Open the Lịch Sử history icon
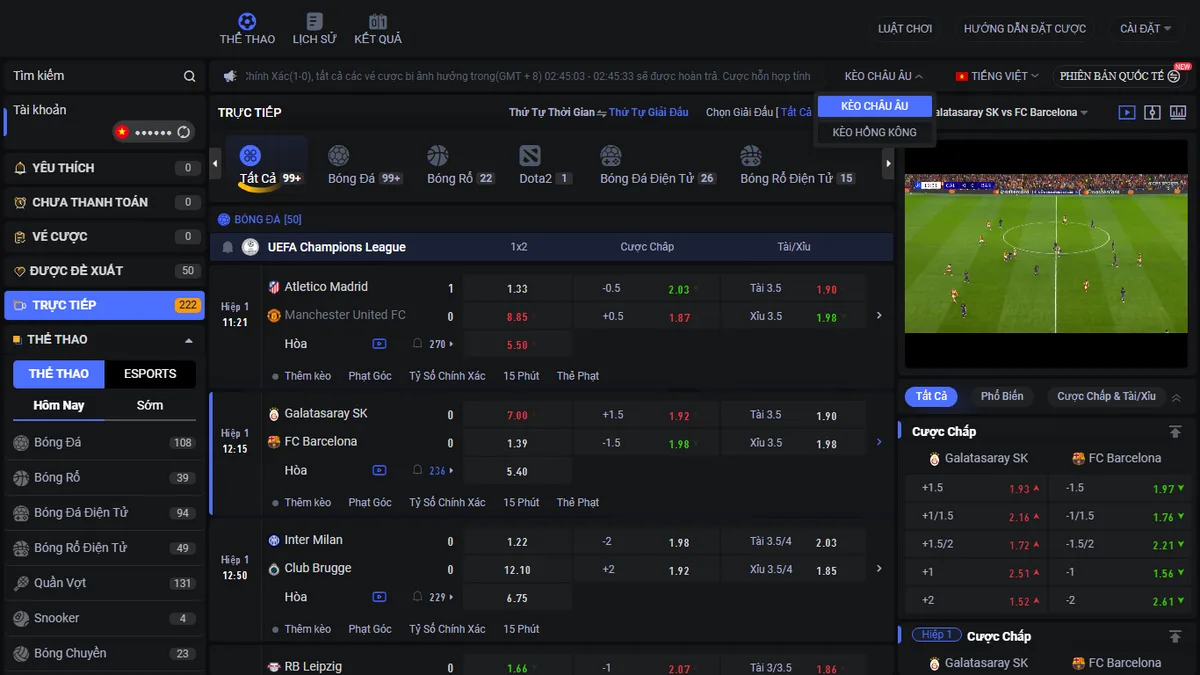 [x=314, y=29]
